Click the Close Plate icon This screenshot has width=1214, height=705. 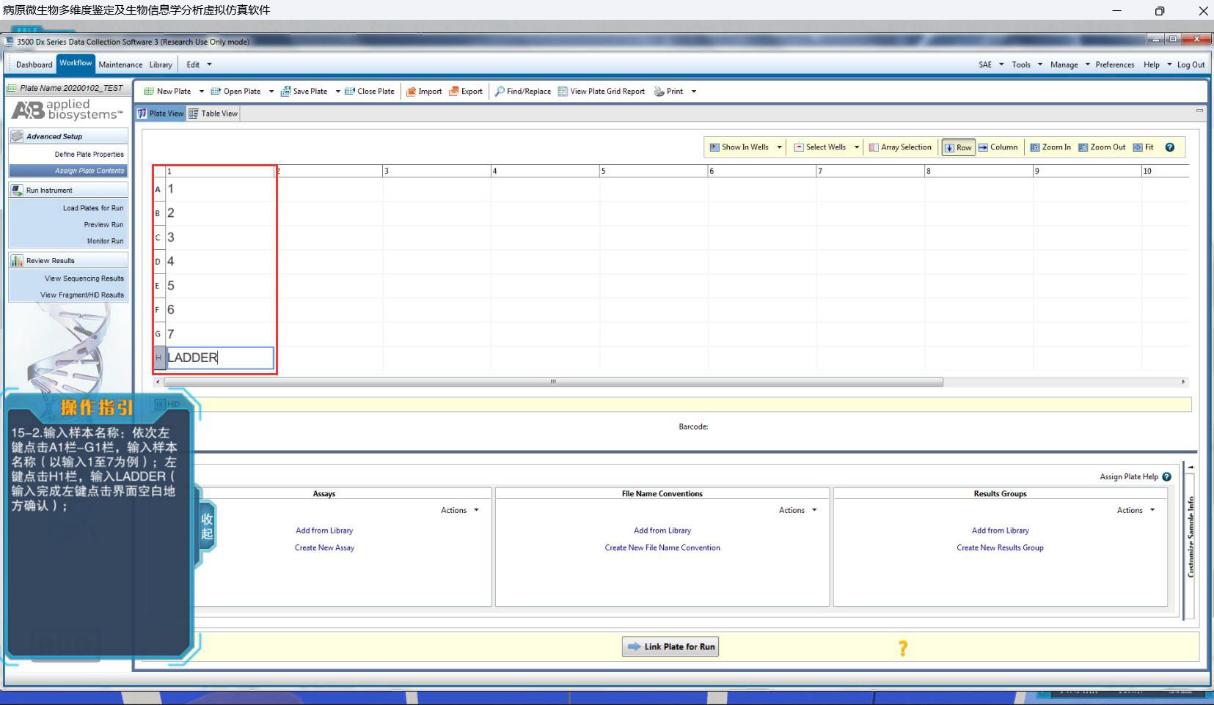coord(350,91)
